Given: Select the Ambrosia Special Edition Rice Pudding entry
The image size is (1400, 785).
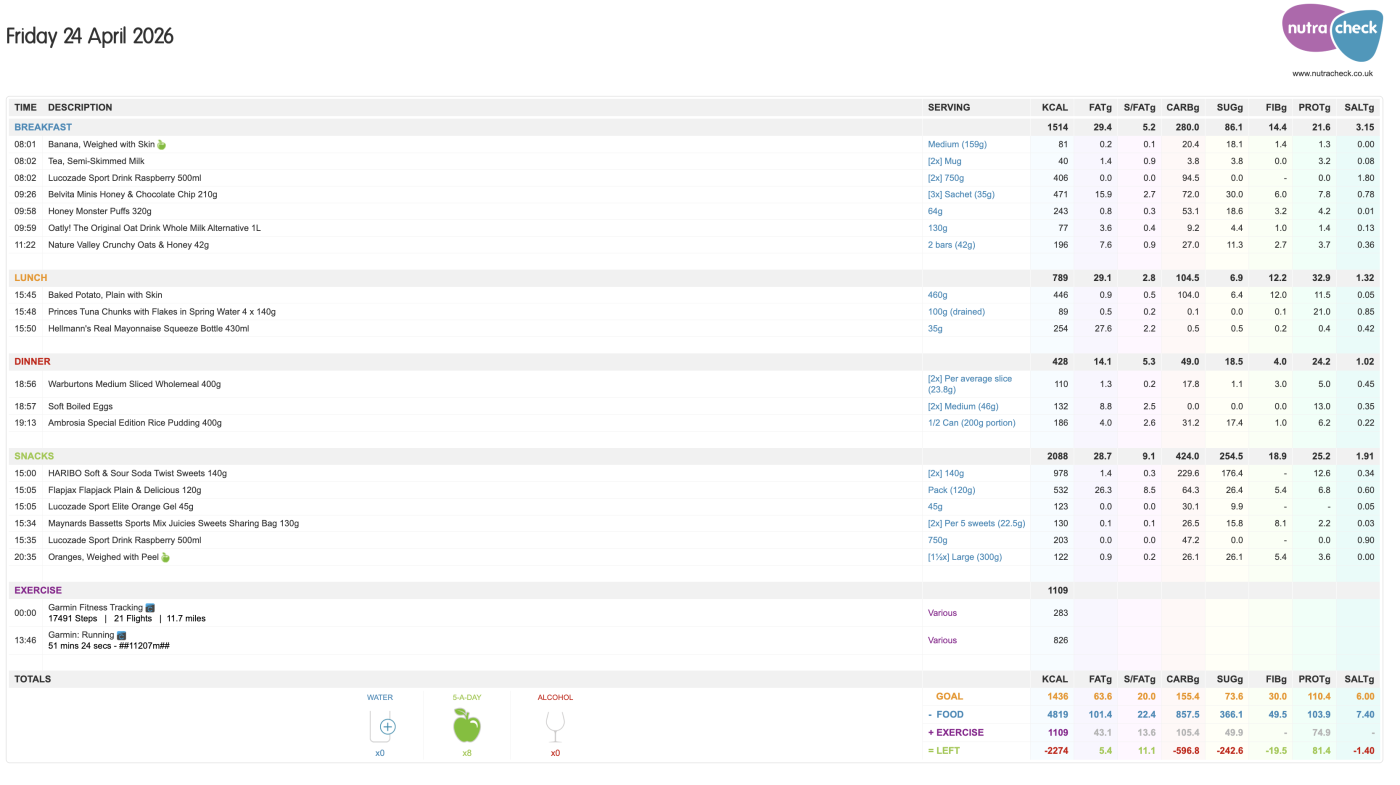Looking at the screenshot, I should pyautogui.click(x=135, y=423).
